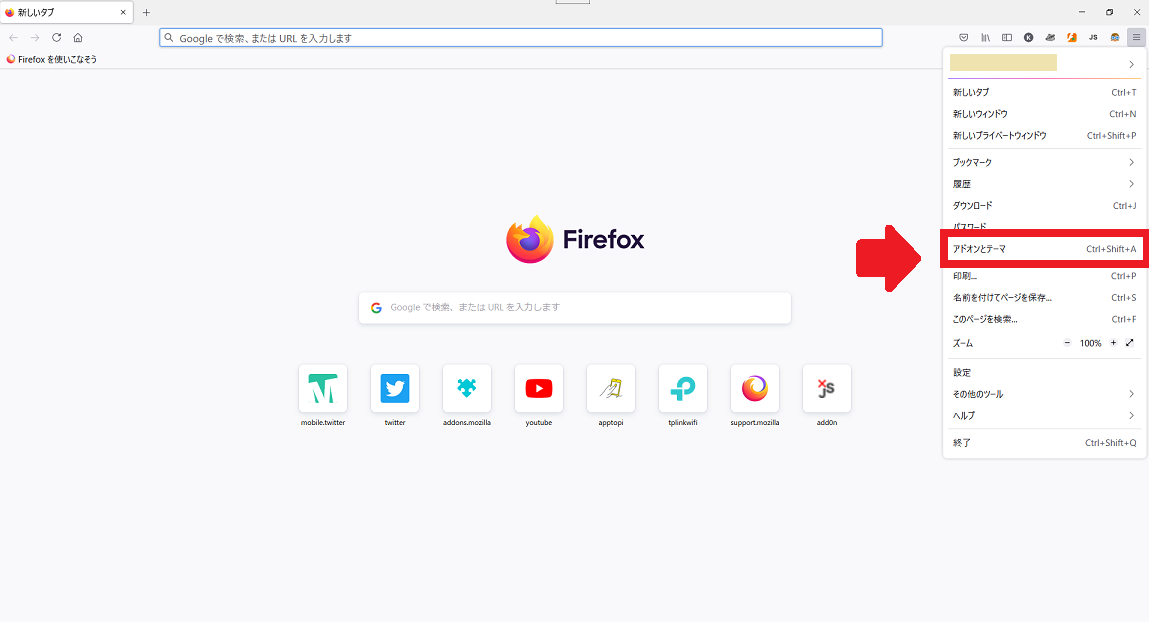Choose 名前を付けてページを保存... menu item

(1044, 297)
